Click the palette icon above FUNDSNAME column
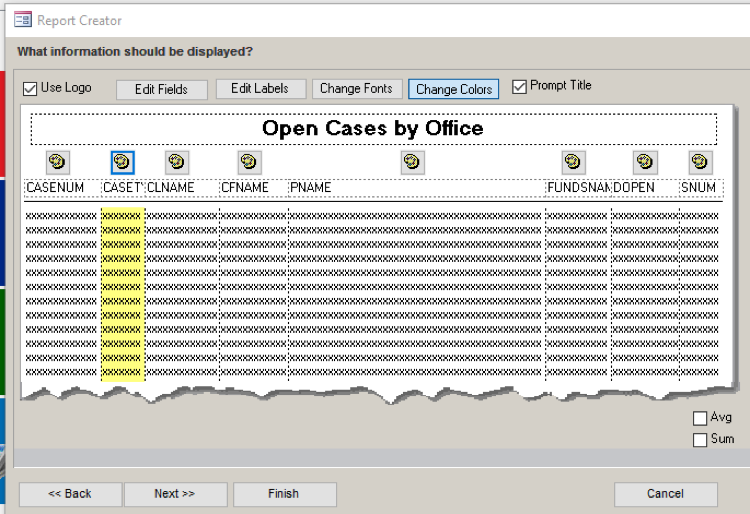Screen dimensions: 750x514 point(573,162)
